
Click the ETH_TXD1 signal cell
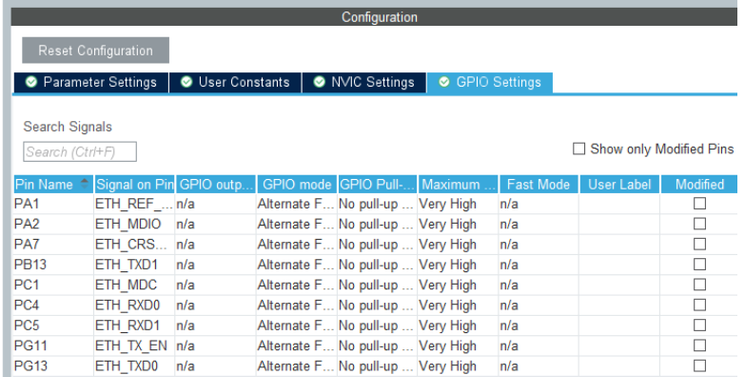pos(134,265)
